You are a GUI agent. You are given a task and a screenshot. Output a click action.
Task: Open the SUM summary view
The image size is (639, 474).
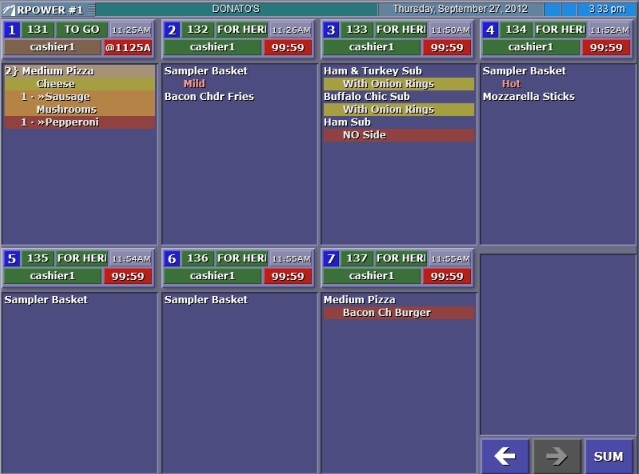(x=608, y=456)
